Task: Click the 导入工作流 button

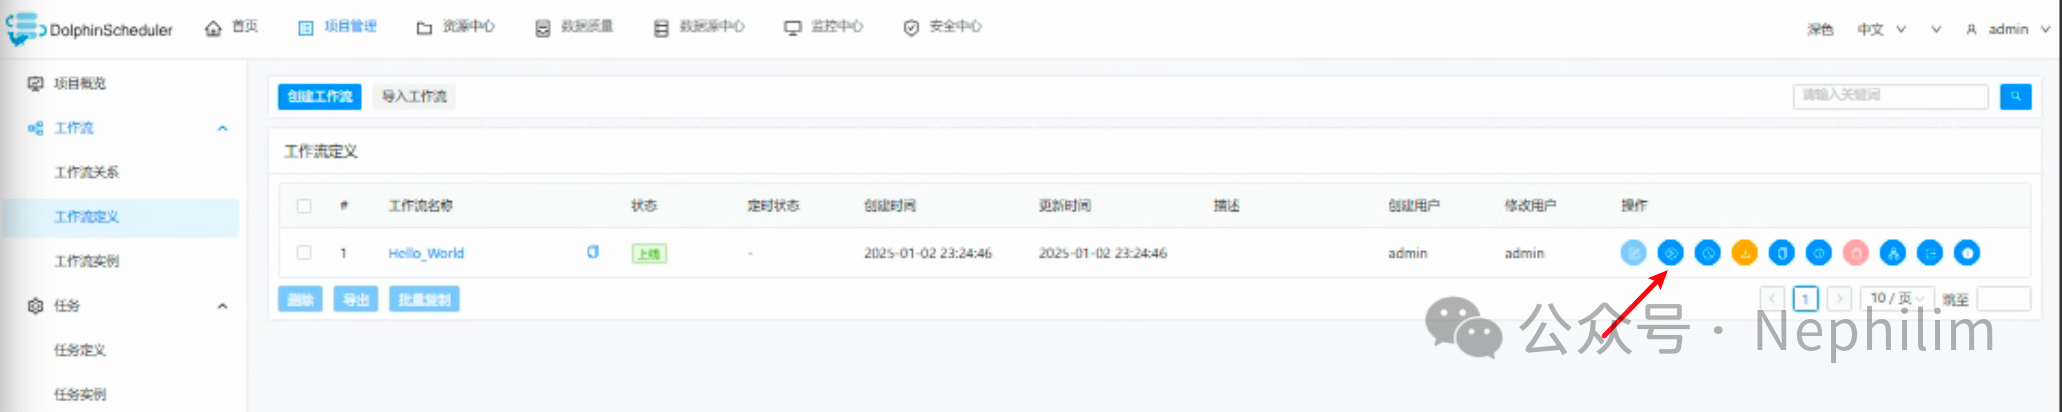Action: 414,96
